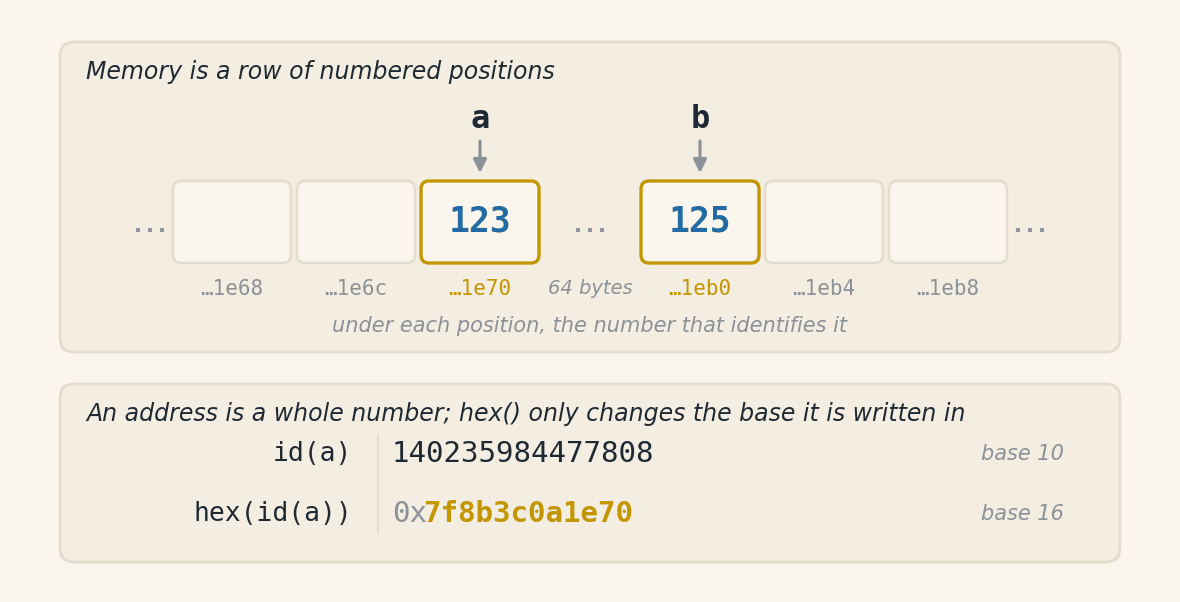Click the heading 'Memory is a row of numbered positions'
The image size is (1180, 602).
click(320, 71)
